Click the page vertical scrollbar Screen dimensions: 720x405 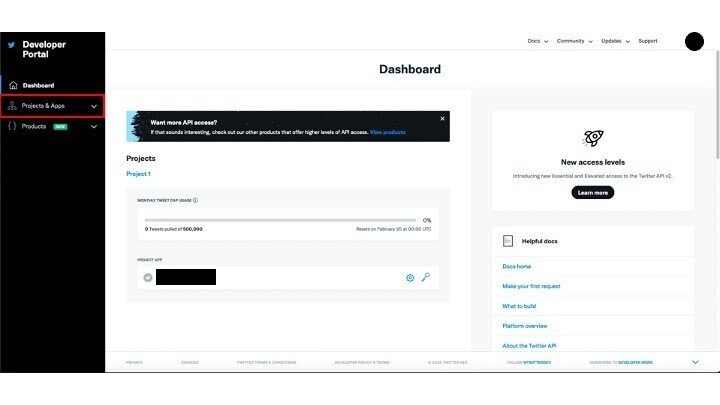[x=717, y=106]
